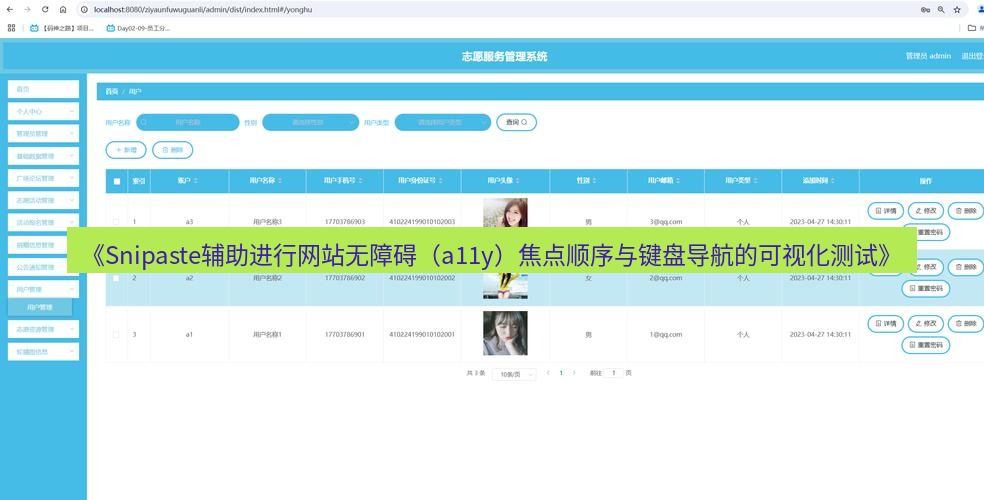This screenshot has width=984, height=500.
Task: Sort table by 用户邮箱 column arrows
Action: (678, 181)
